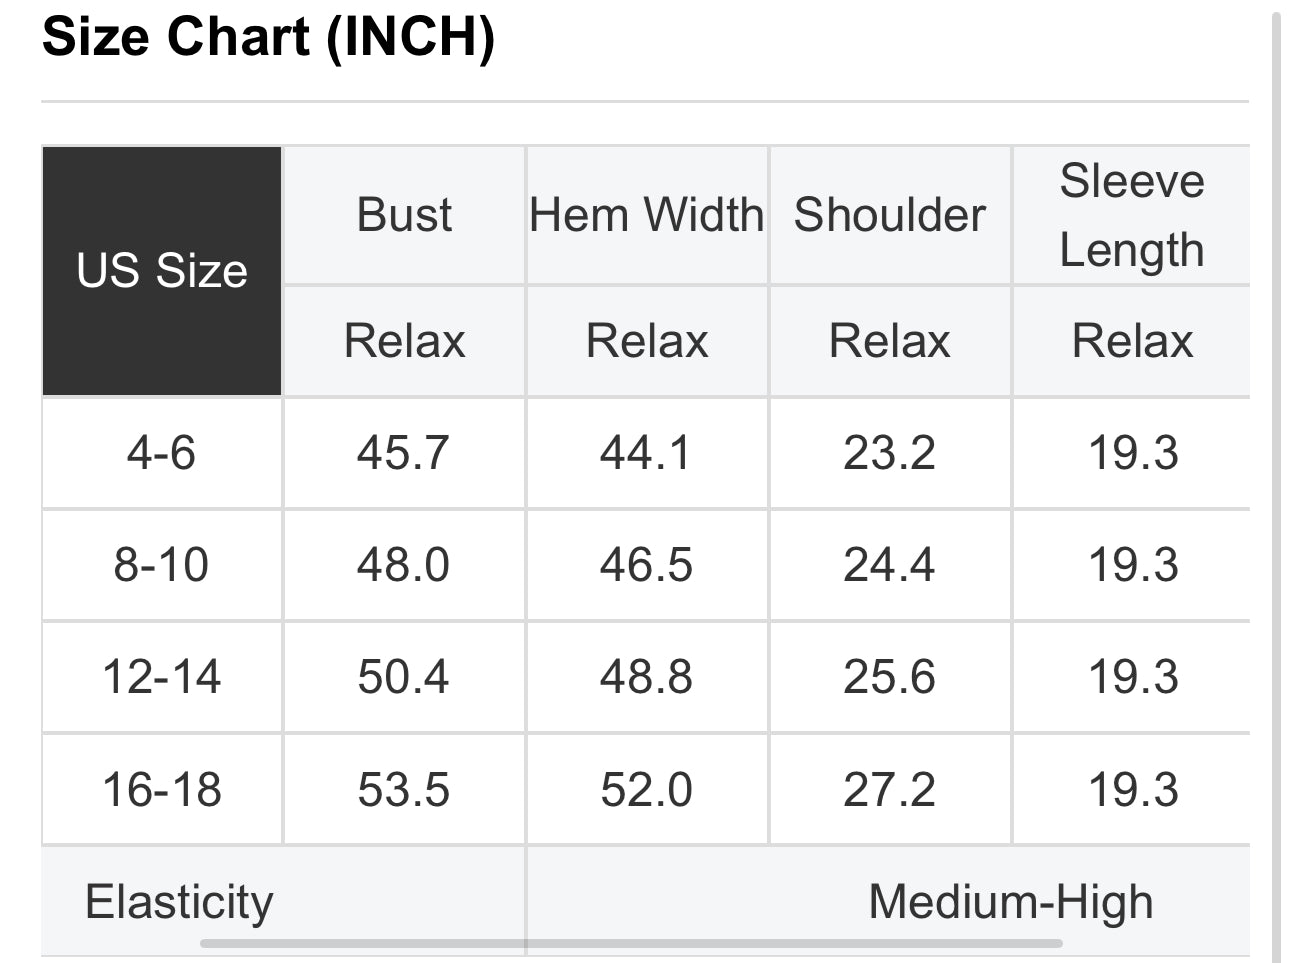Click the Sleeve Length column header
1290x963 pixels.
(1131, 215)
